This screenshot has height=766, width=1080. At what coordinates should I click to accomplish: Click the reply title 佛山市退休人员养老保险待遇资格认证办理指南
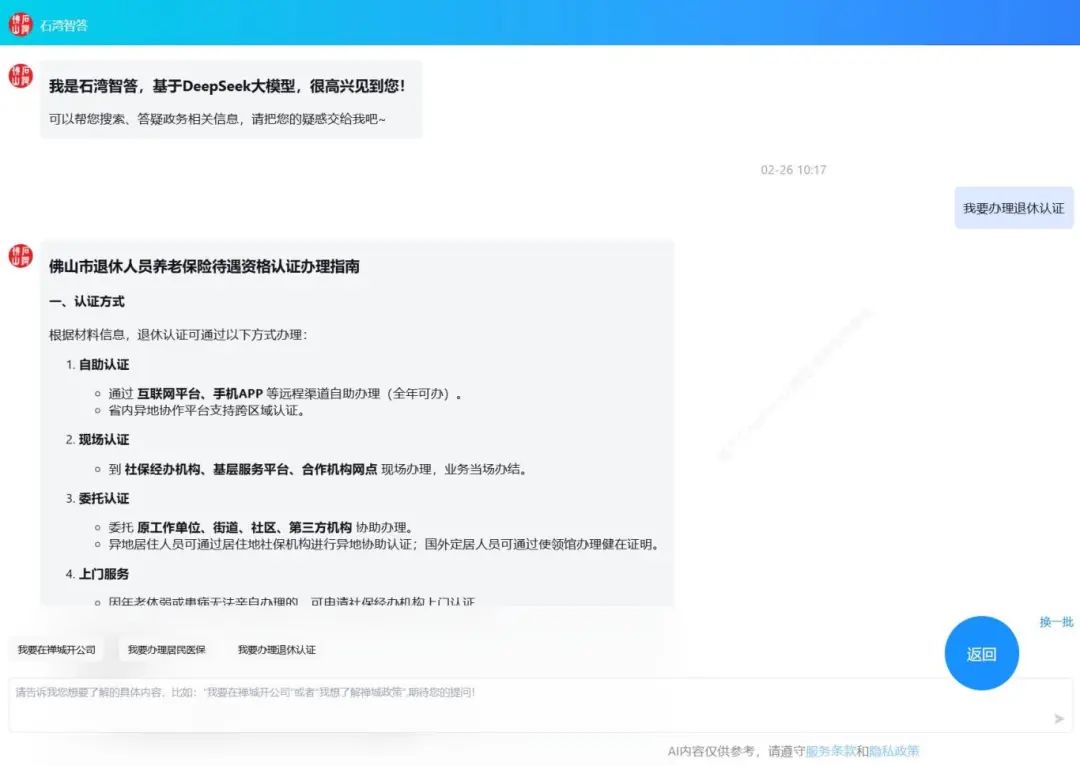(204, 267)
